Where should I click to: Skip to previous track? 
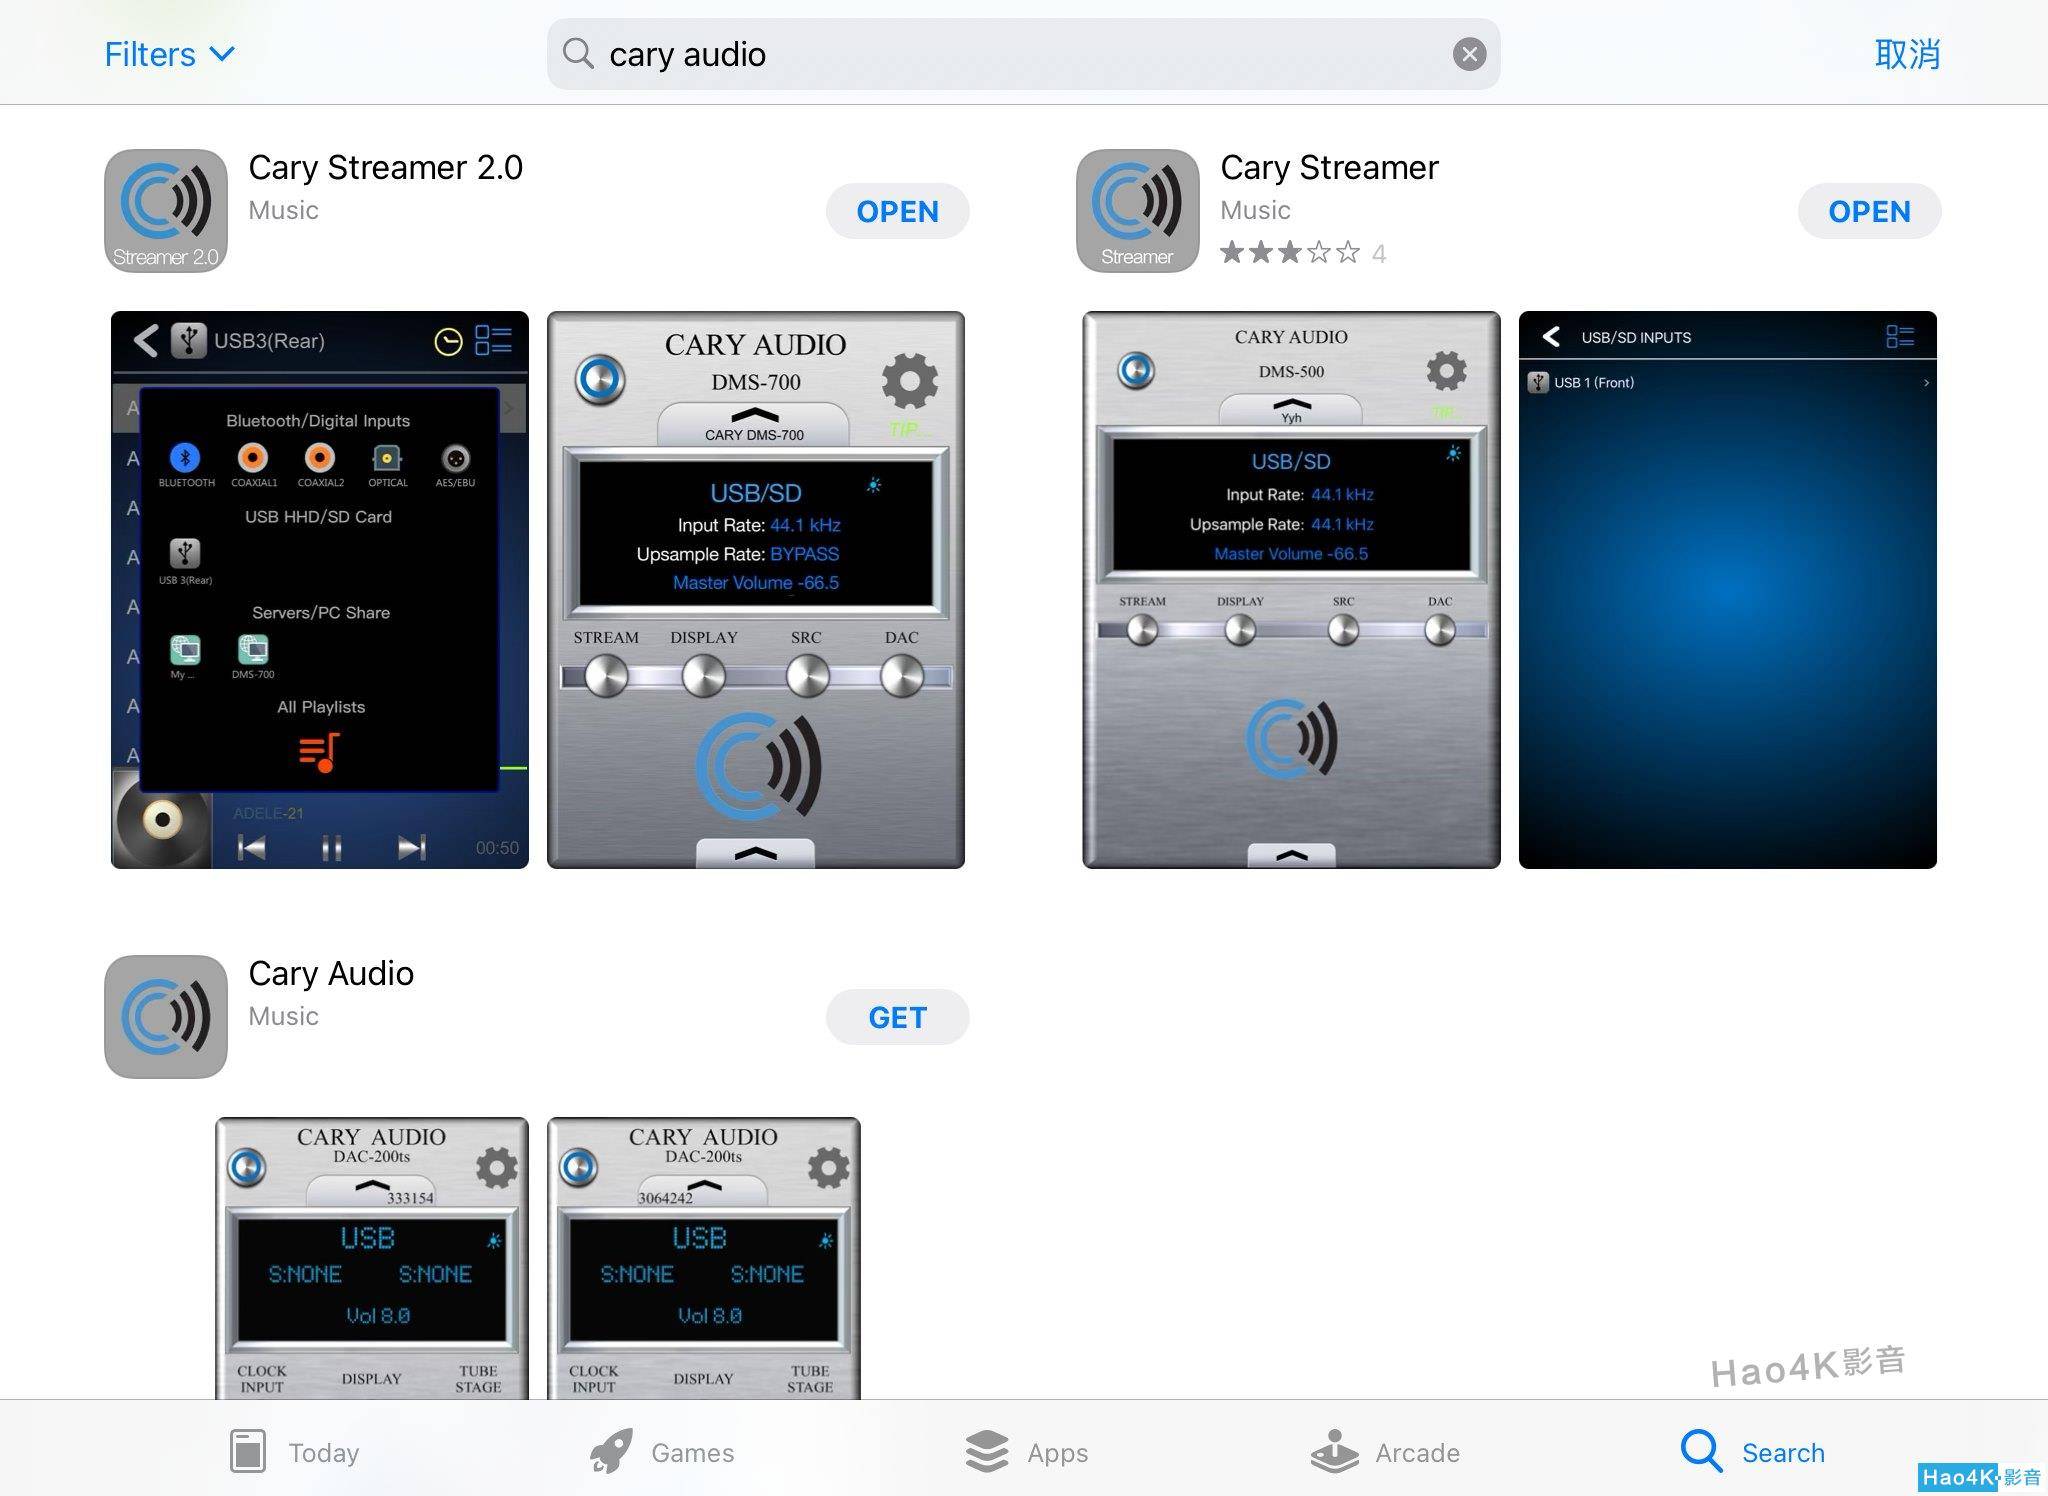[251, 848]
